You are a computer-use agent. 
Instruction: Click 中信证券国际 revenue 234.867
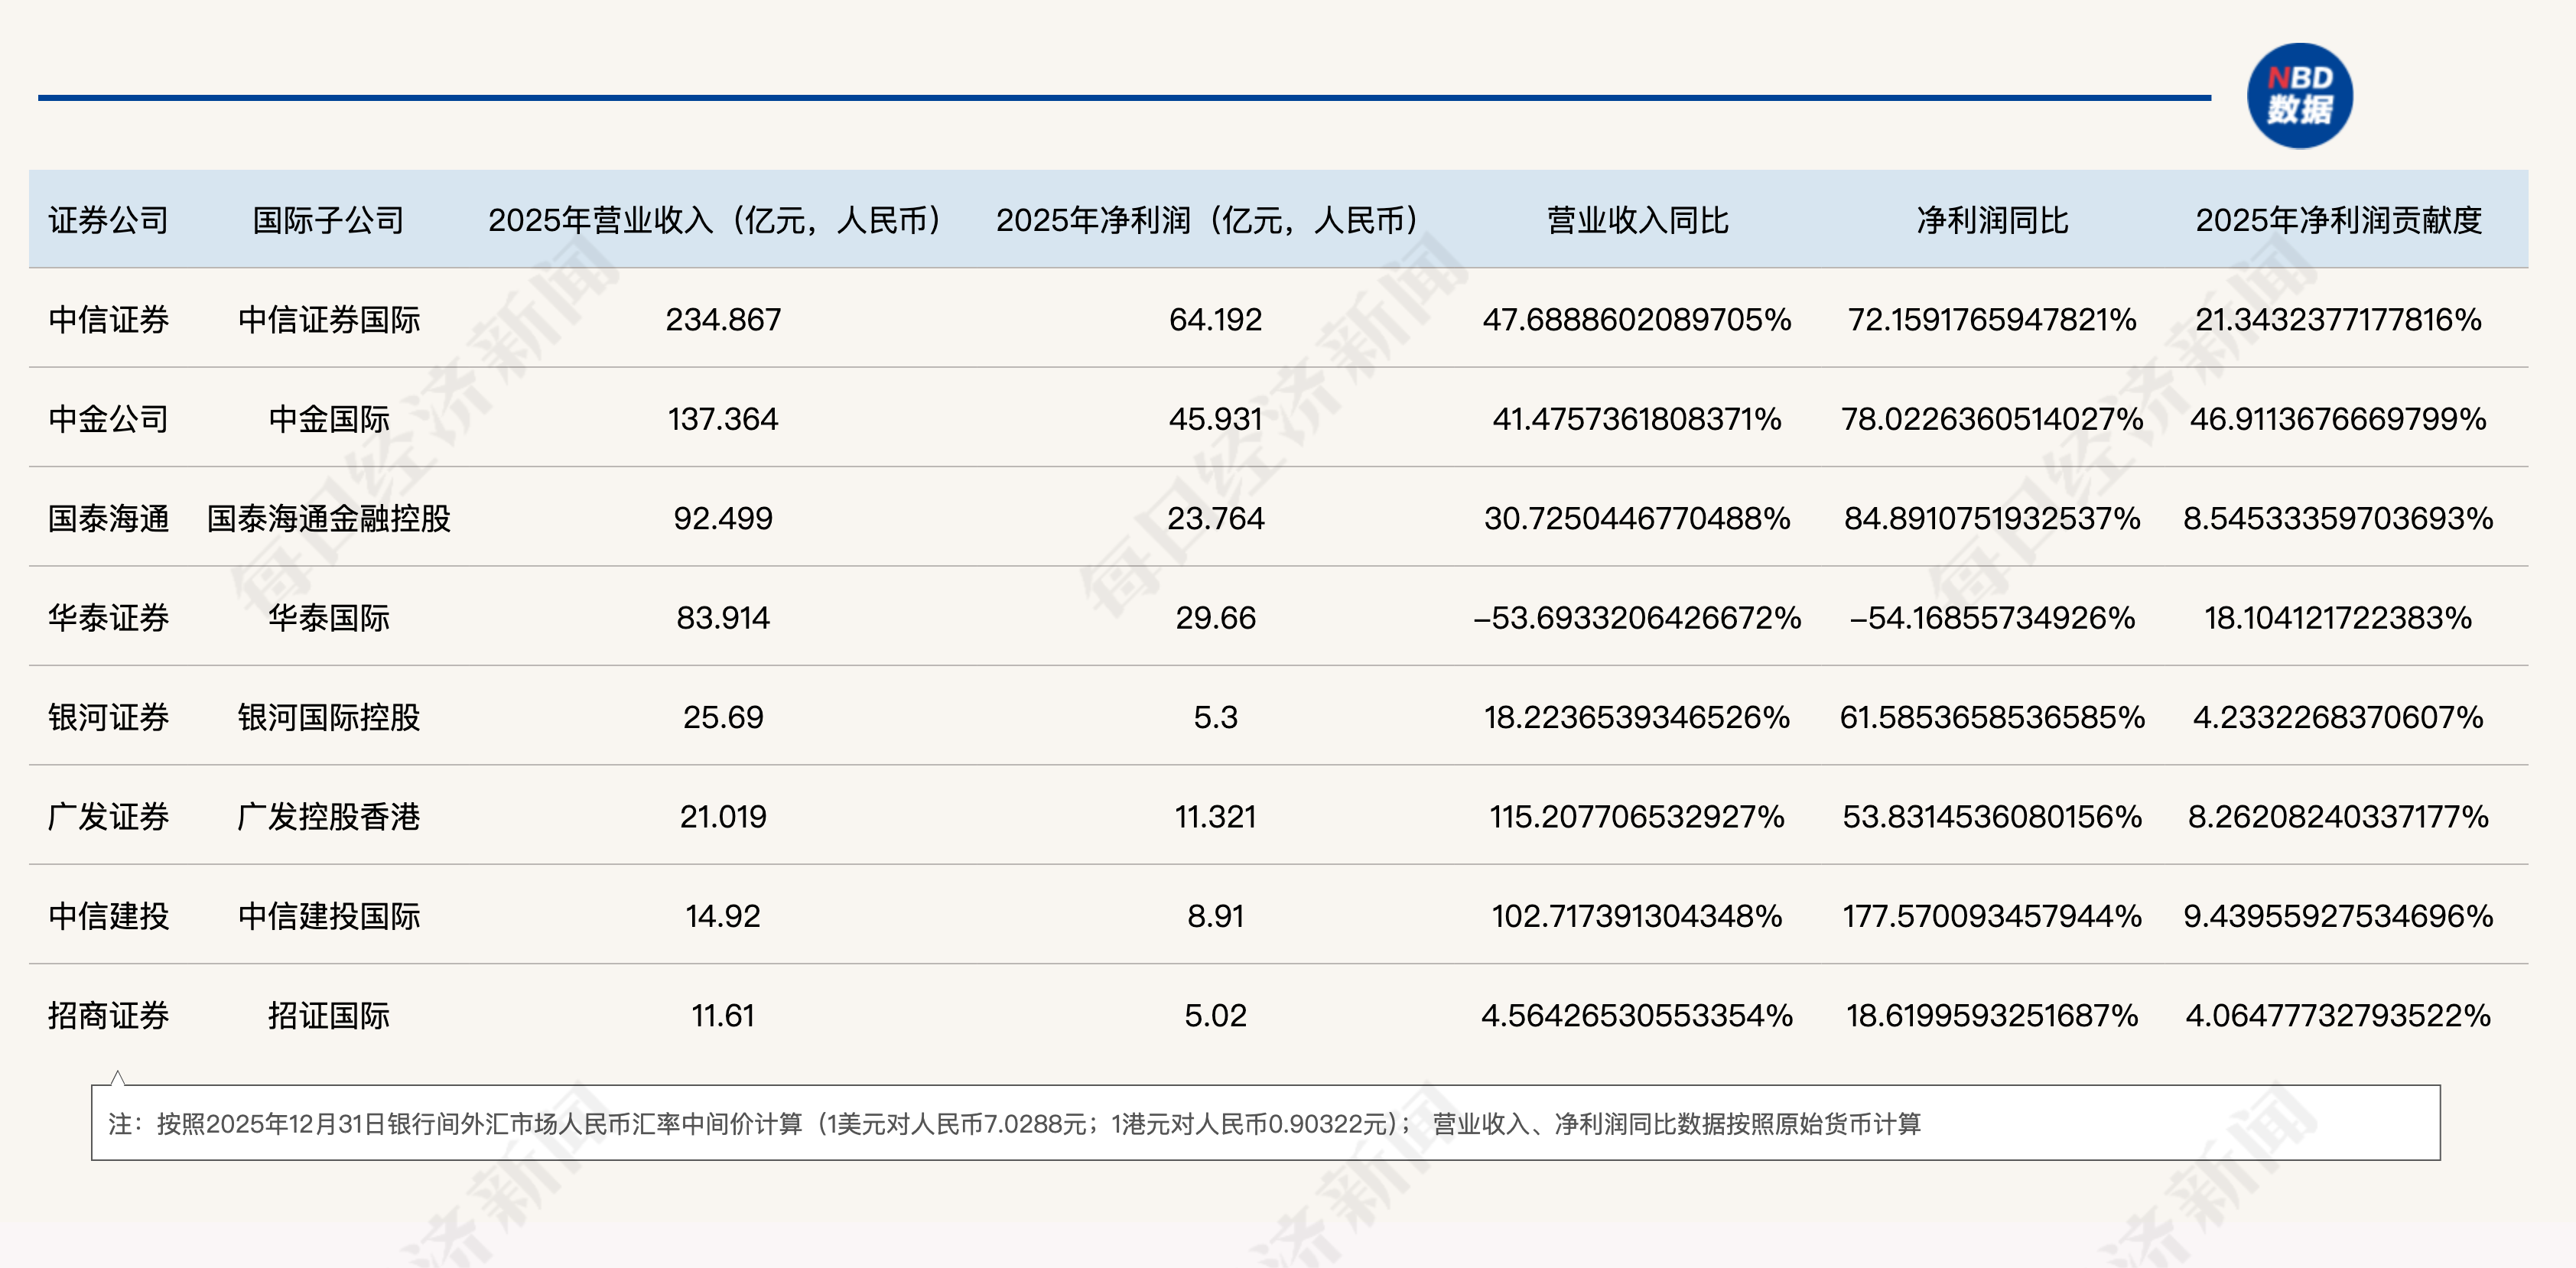[722, 320]
